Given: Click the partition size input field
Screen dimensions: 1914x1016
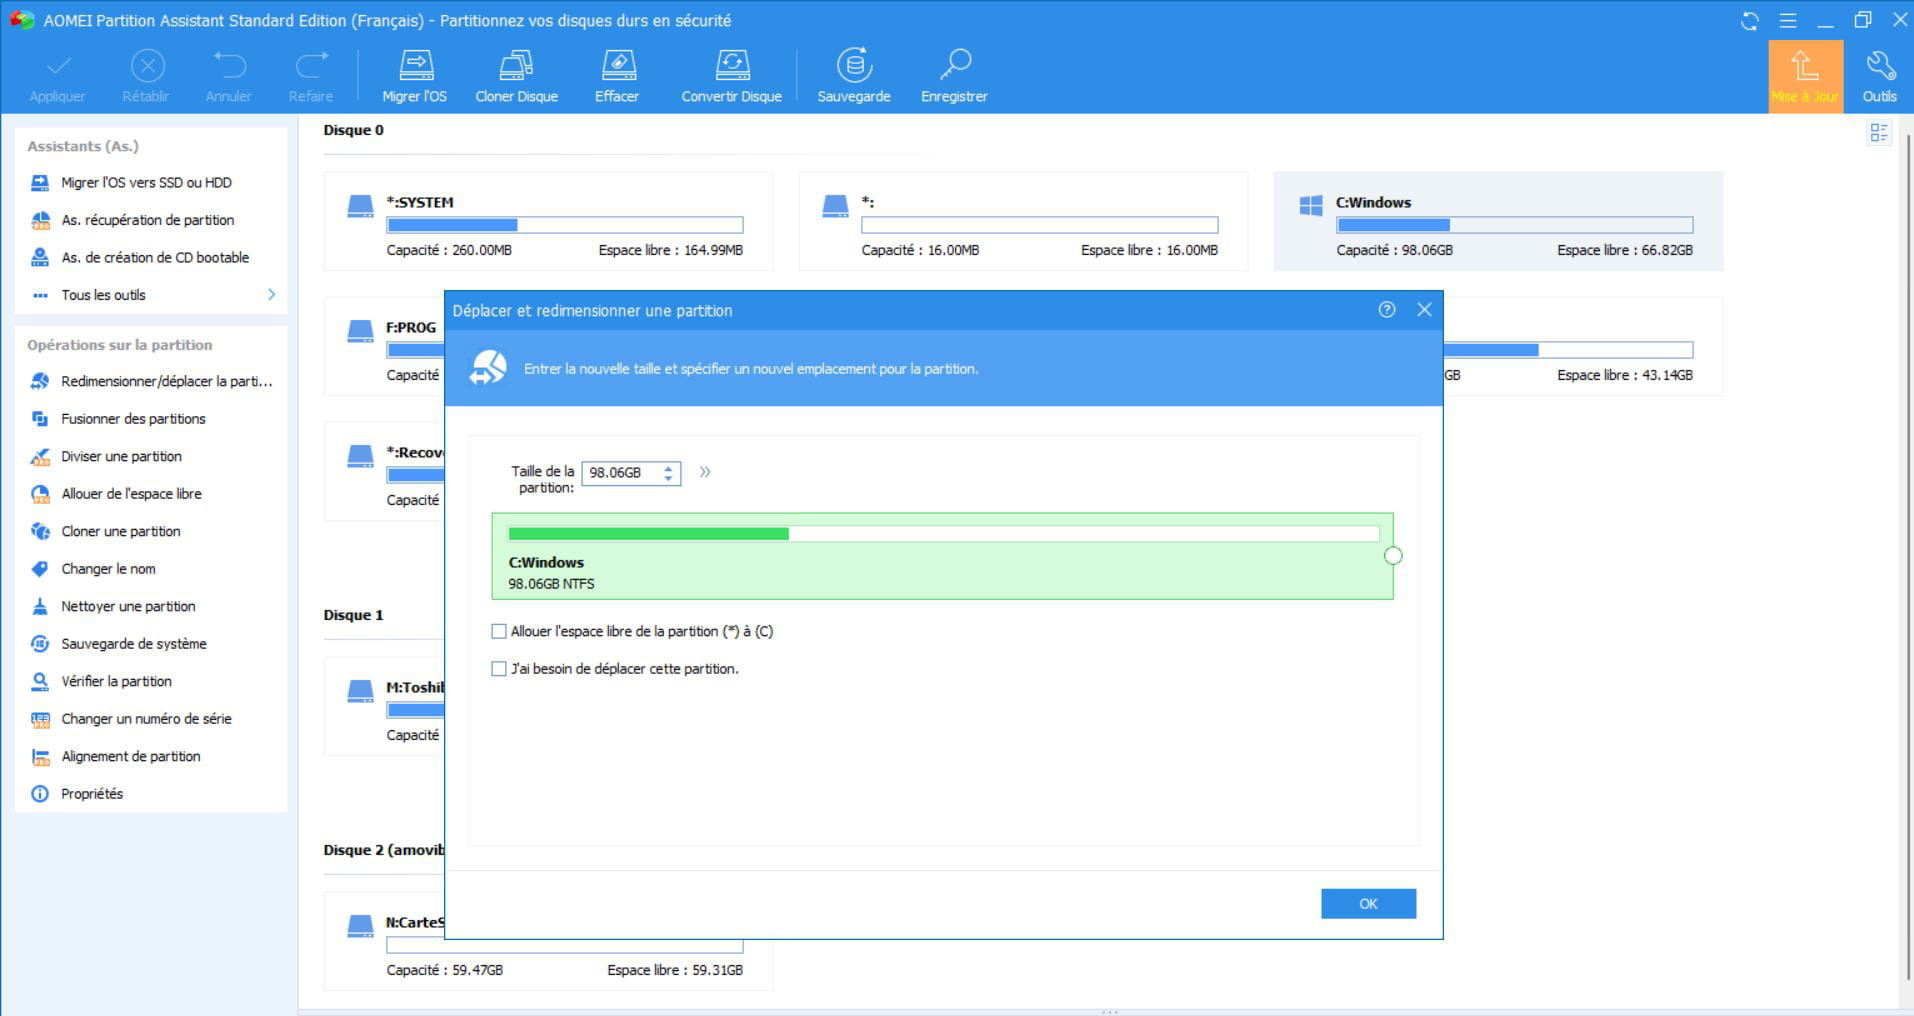Looking at the screenshot, I should 622,473.
